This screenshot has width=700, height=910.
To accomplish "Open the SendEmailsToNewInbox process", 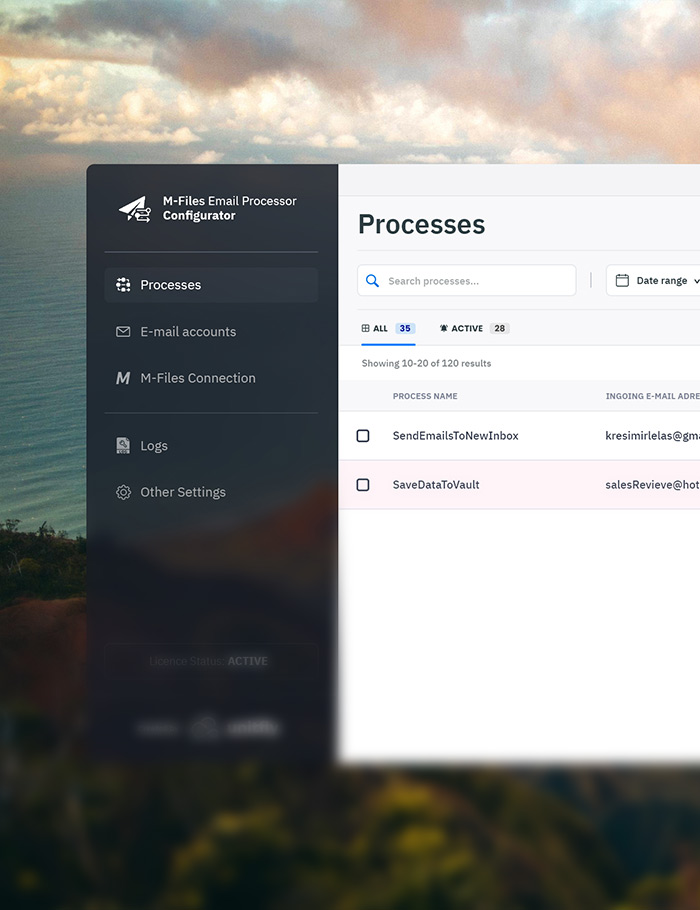I will (x=455, y=436).
